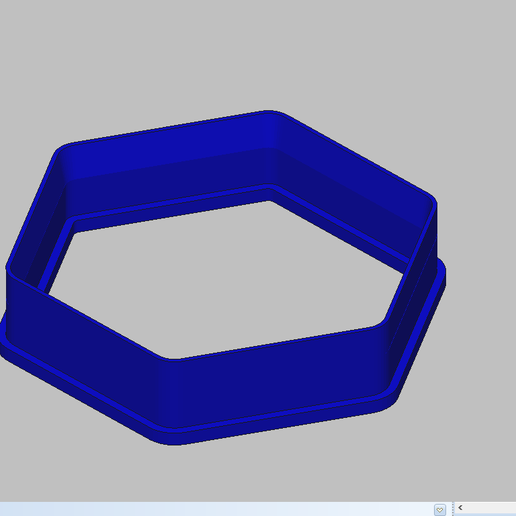Image resolution: width=516 pixels, height=516 pixels.
Task: Open the chevron dropdown in the status bar
Action: point(440,510)
